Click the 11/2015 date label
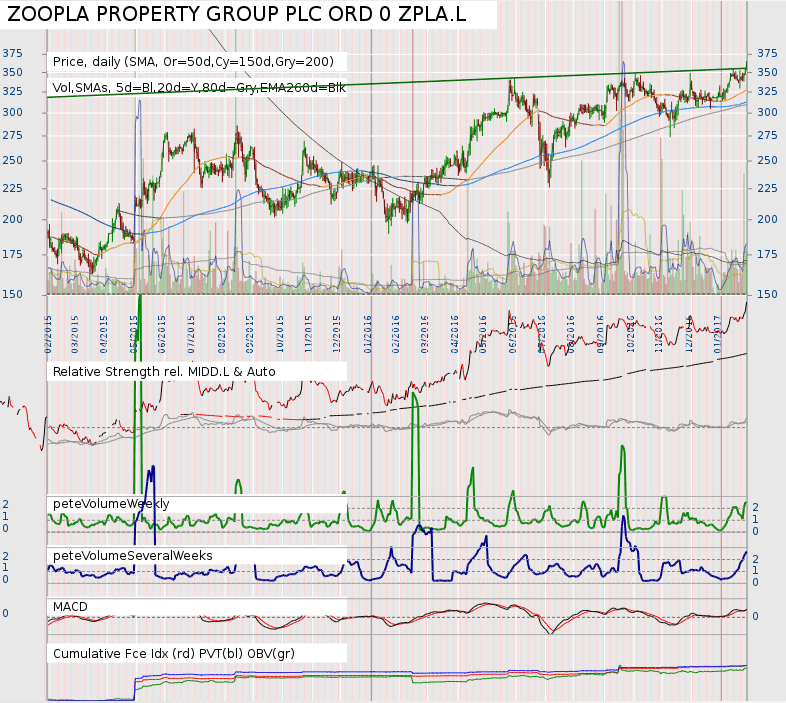786x703 pixels. [308, 334]
